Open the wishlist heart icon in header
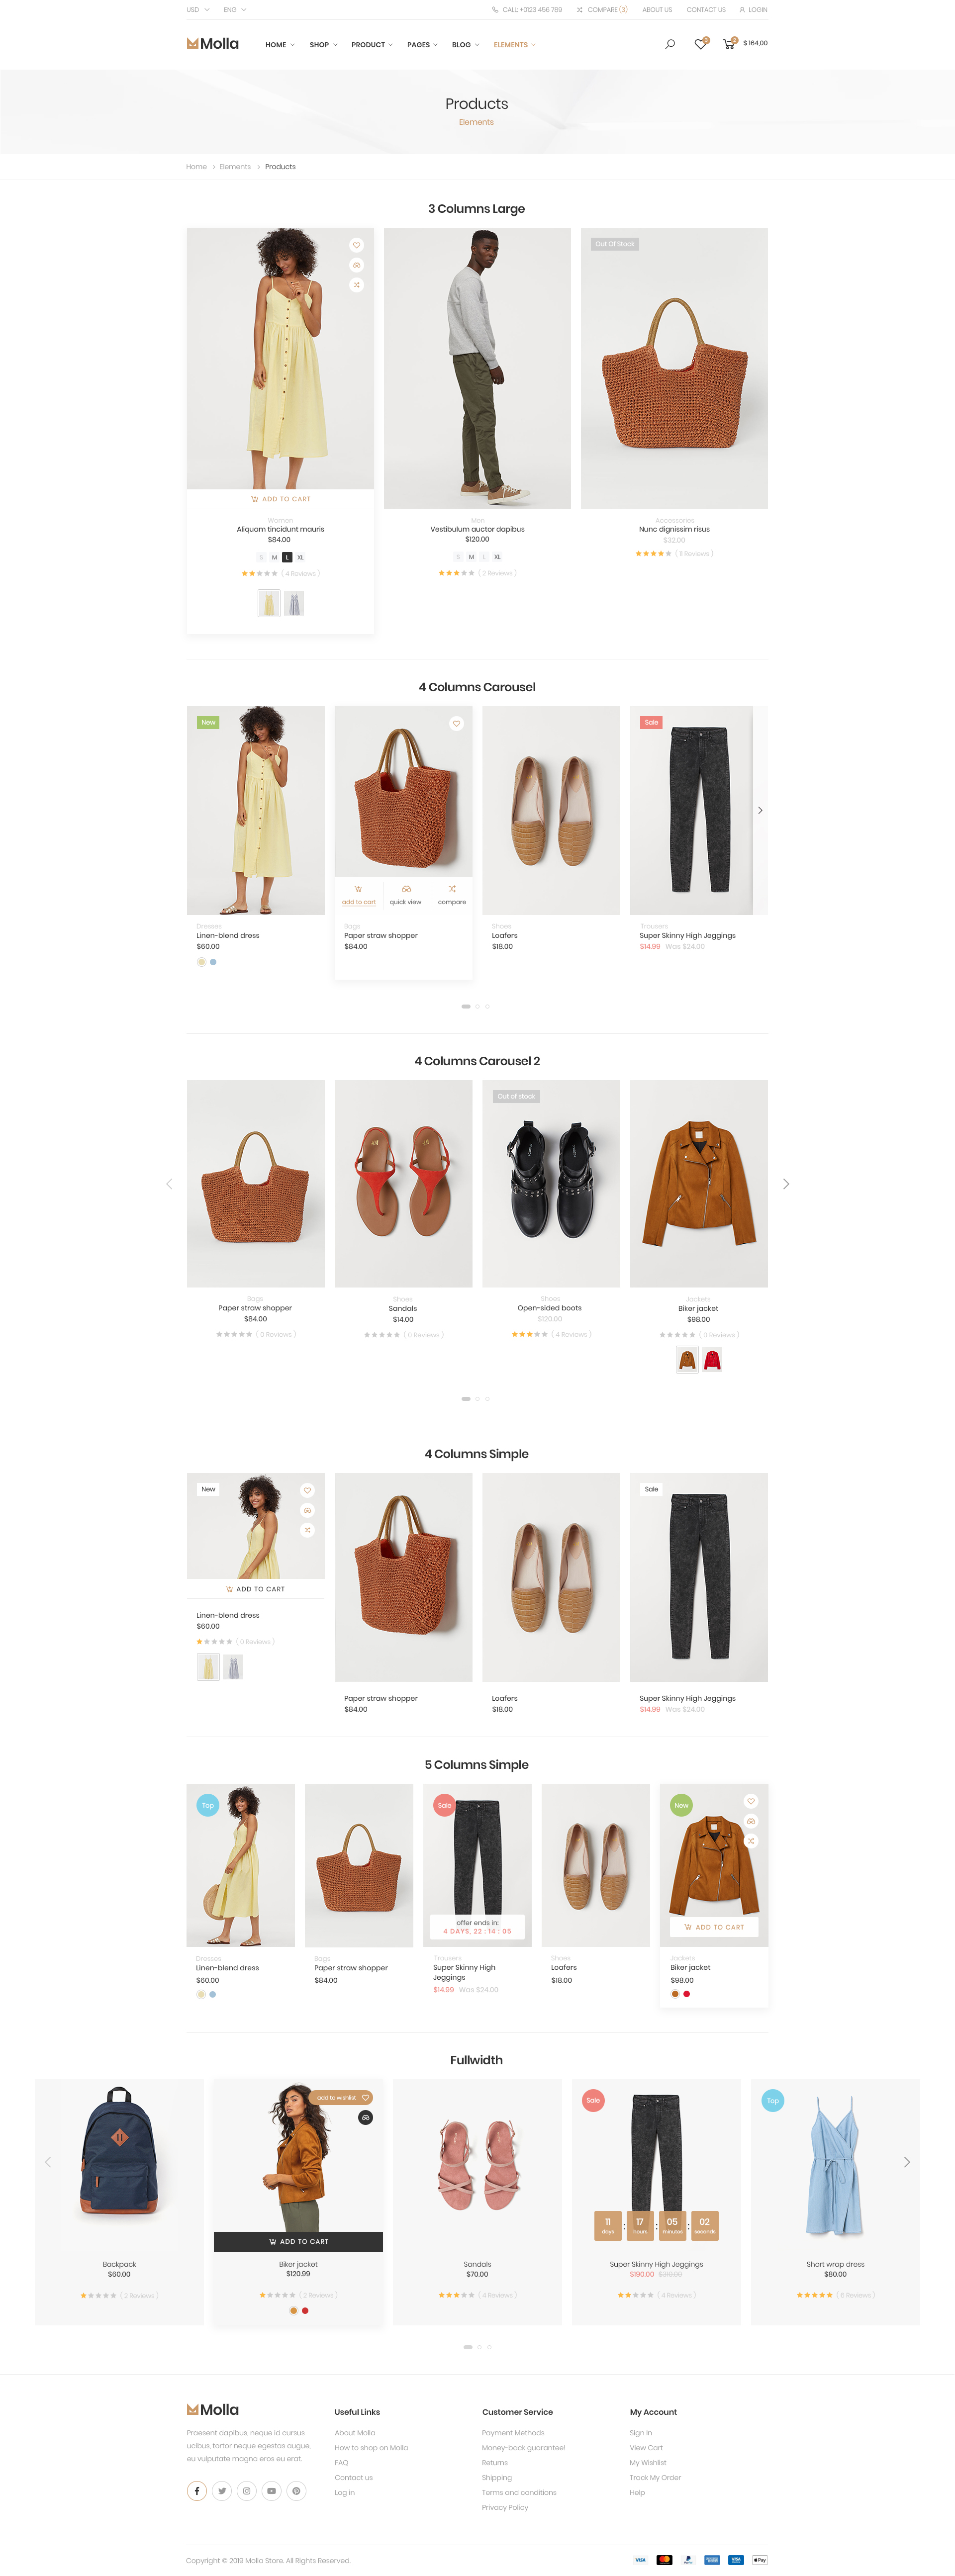Screen dimensions: 955x2576 point(701,43)
